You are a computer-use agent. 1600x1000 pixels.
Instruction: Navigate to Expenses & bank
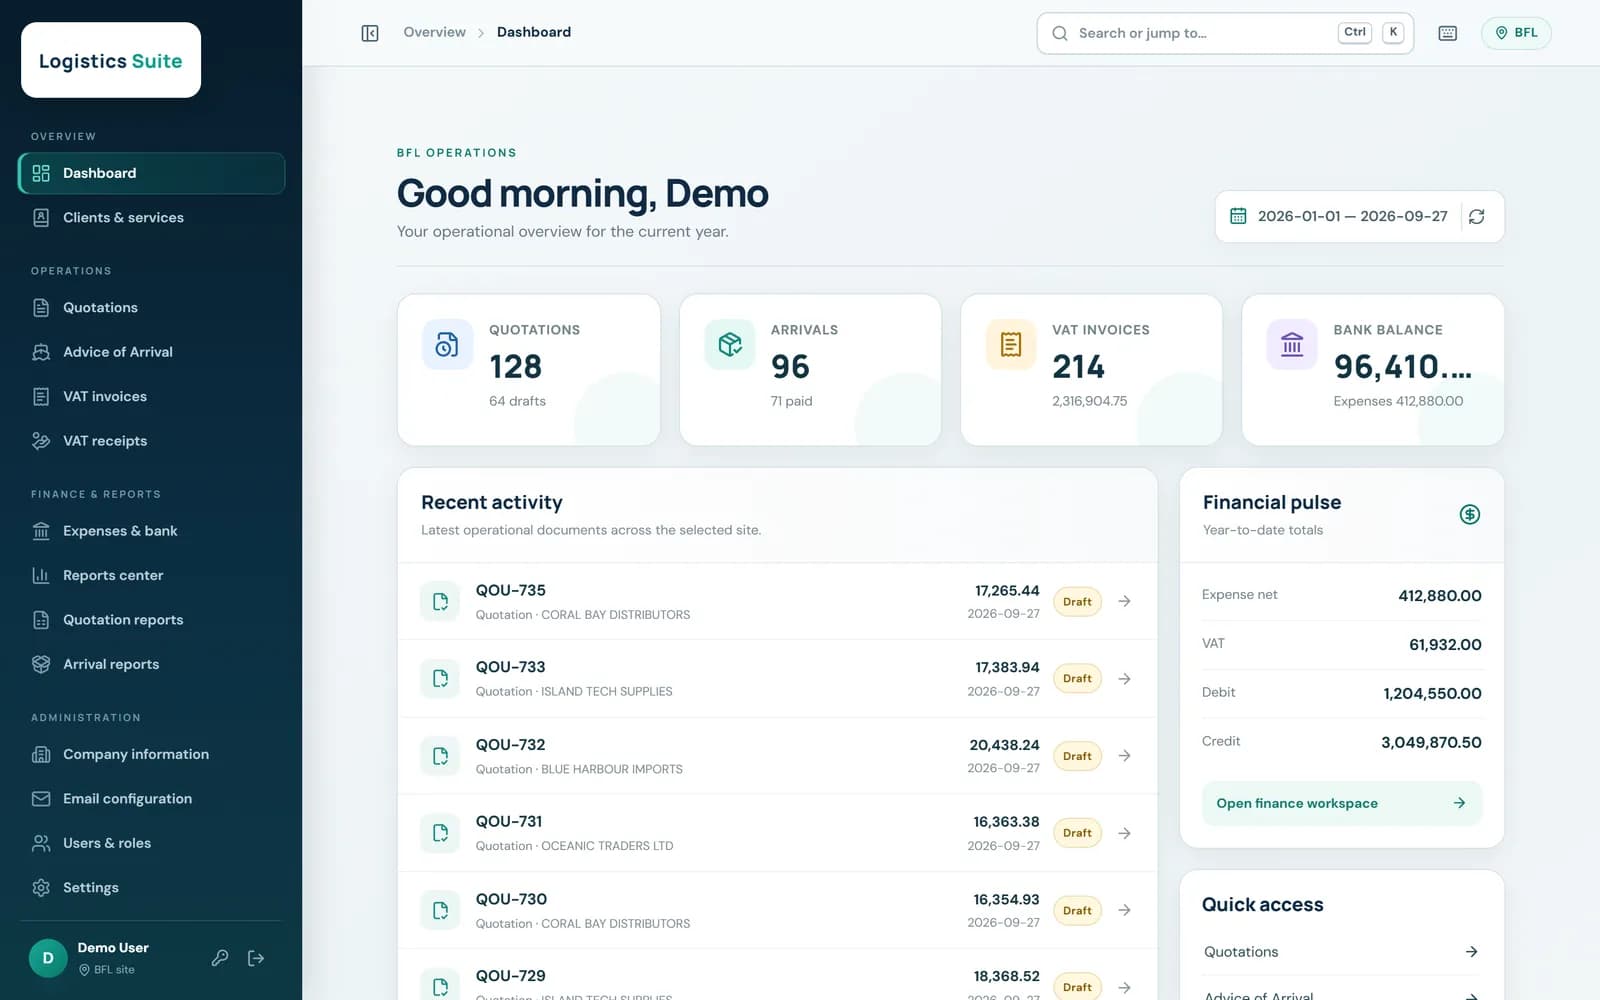151,531
